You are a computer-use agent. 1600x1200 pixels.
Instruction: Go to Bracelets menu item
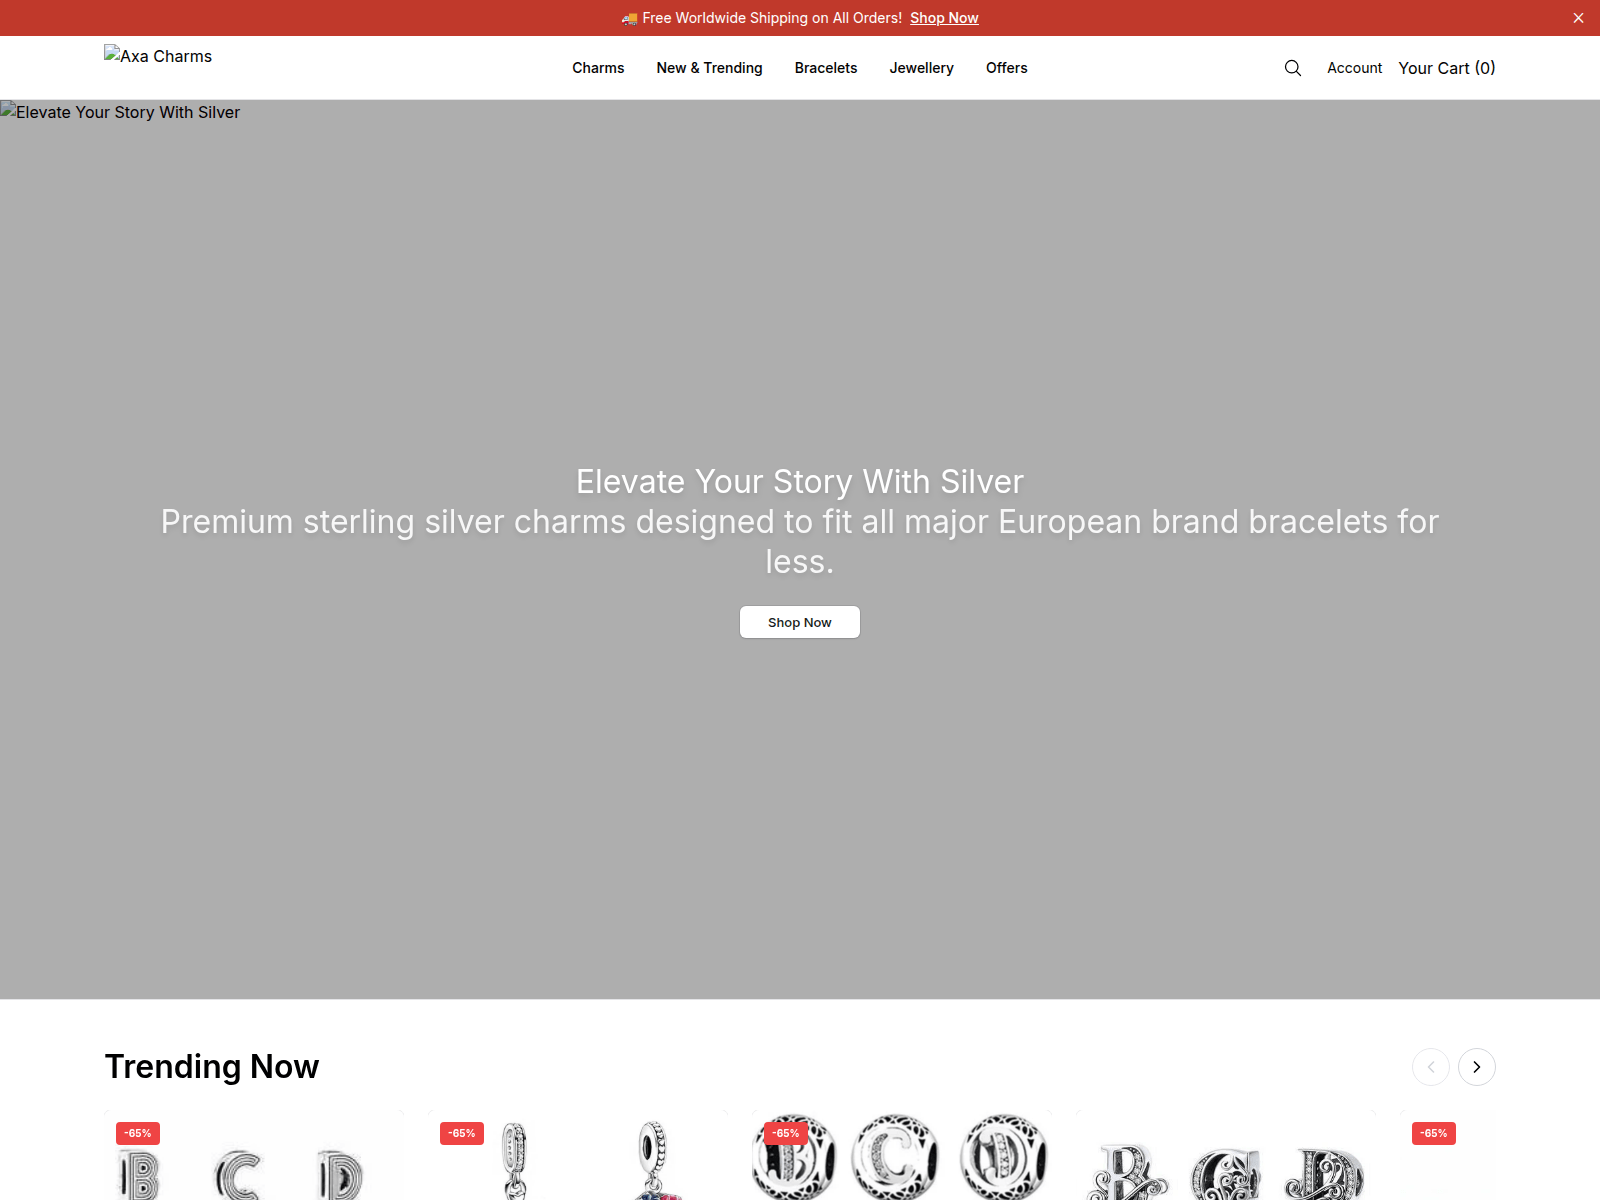[826, 68]
